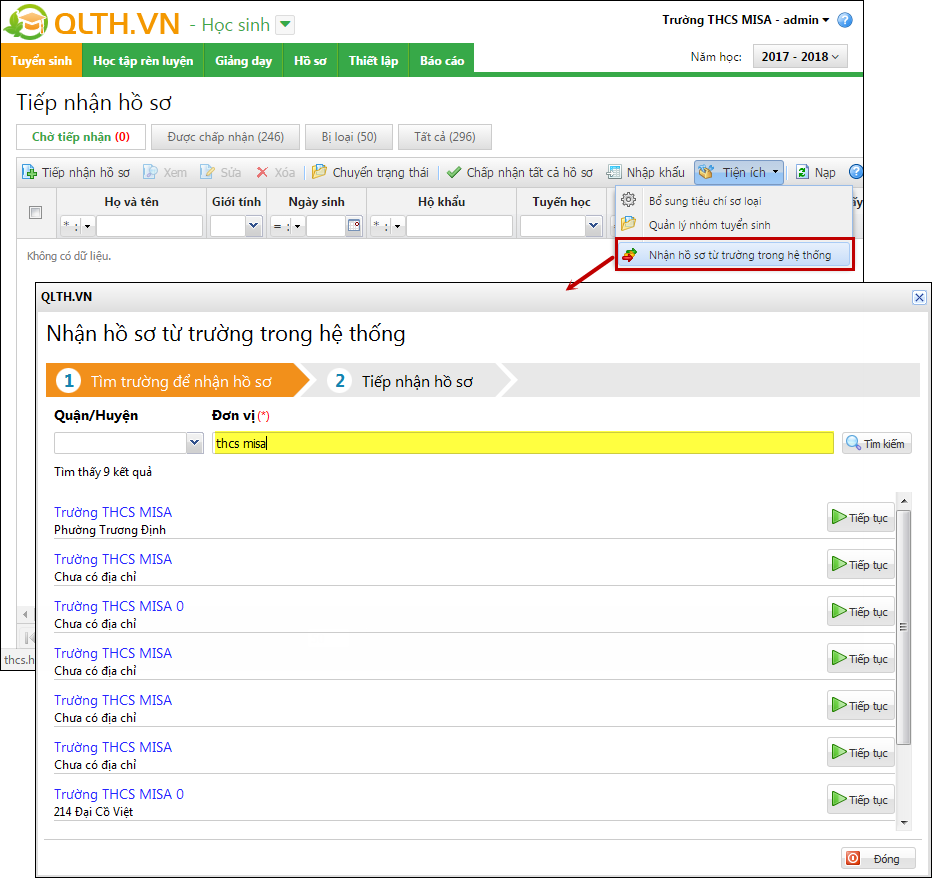Viewport: 934px width, 884px height.
Task: Click the toolbar help icon next to Nạp
Action: click(x=856, y=172)
